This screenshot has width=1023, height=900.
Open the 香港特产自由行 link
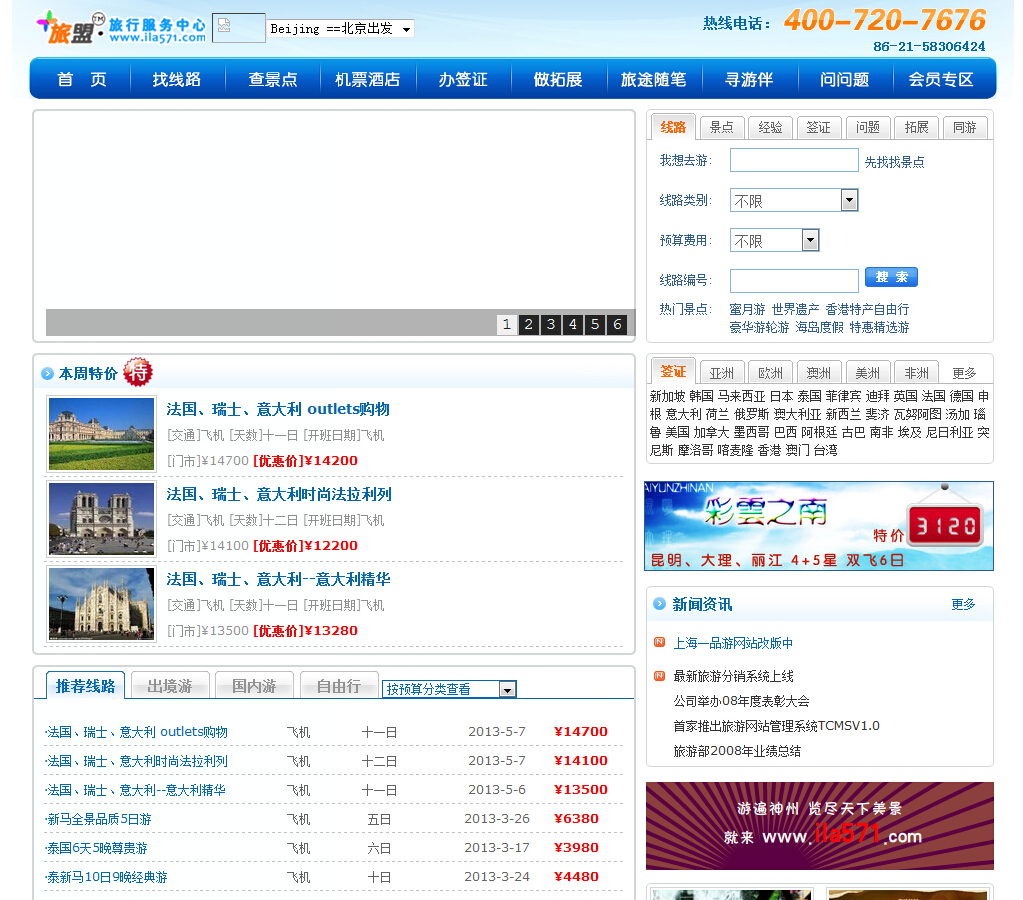point(867,309)
